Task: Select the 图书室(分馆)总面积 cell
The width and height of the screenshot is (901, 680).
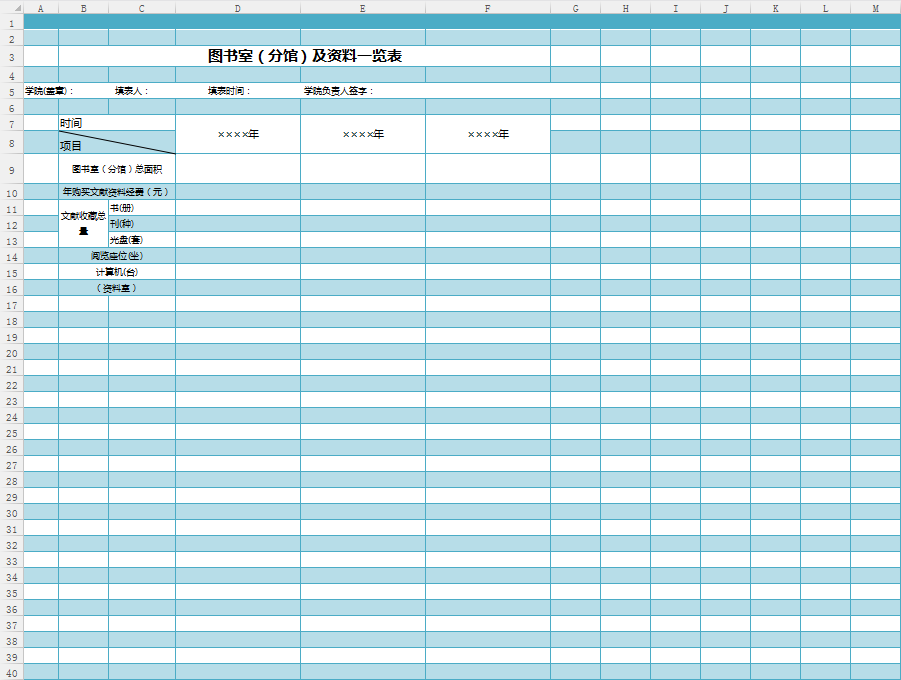Action: click(117, 169)
